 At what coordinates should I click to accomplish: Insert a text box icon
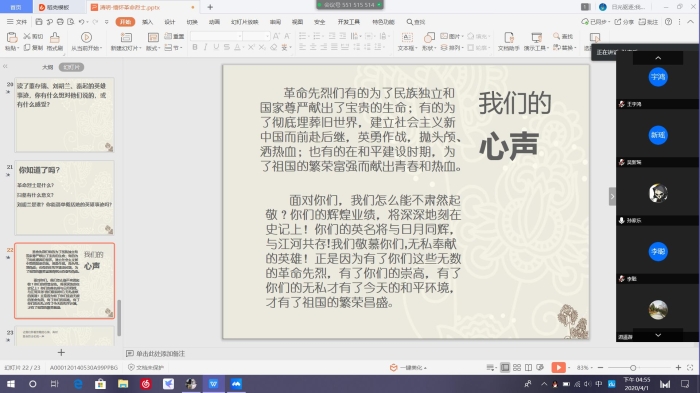tap(407, 38)
